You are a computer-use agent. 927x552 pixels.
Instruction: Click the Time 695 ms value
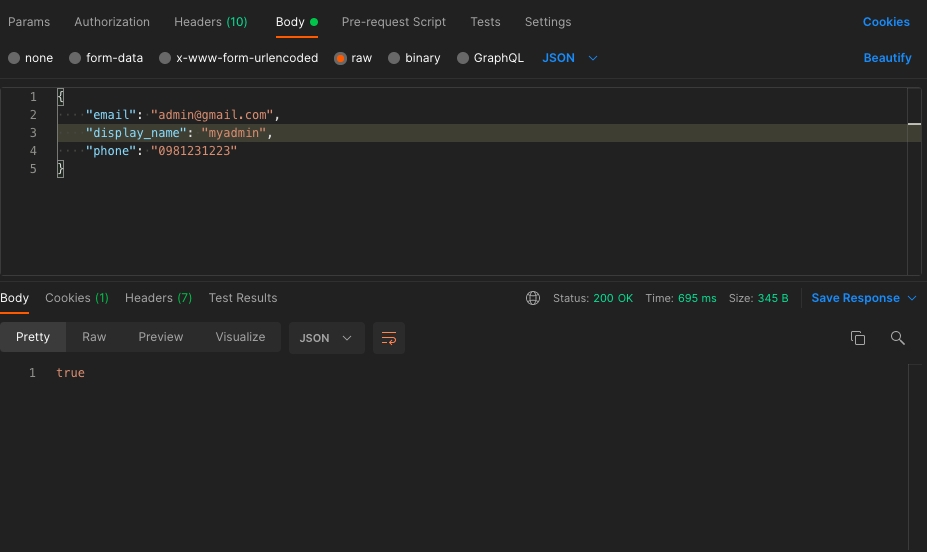(x=697, y=298)
